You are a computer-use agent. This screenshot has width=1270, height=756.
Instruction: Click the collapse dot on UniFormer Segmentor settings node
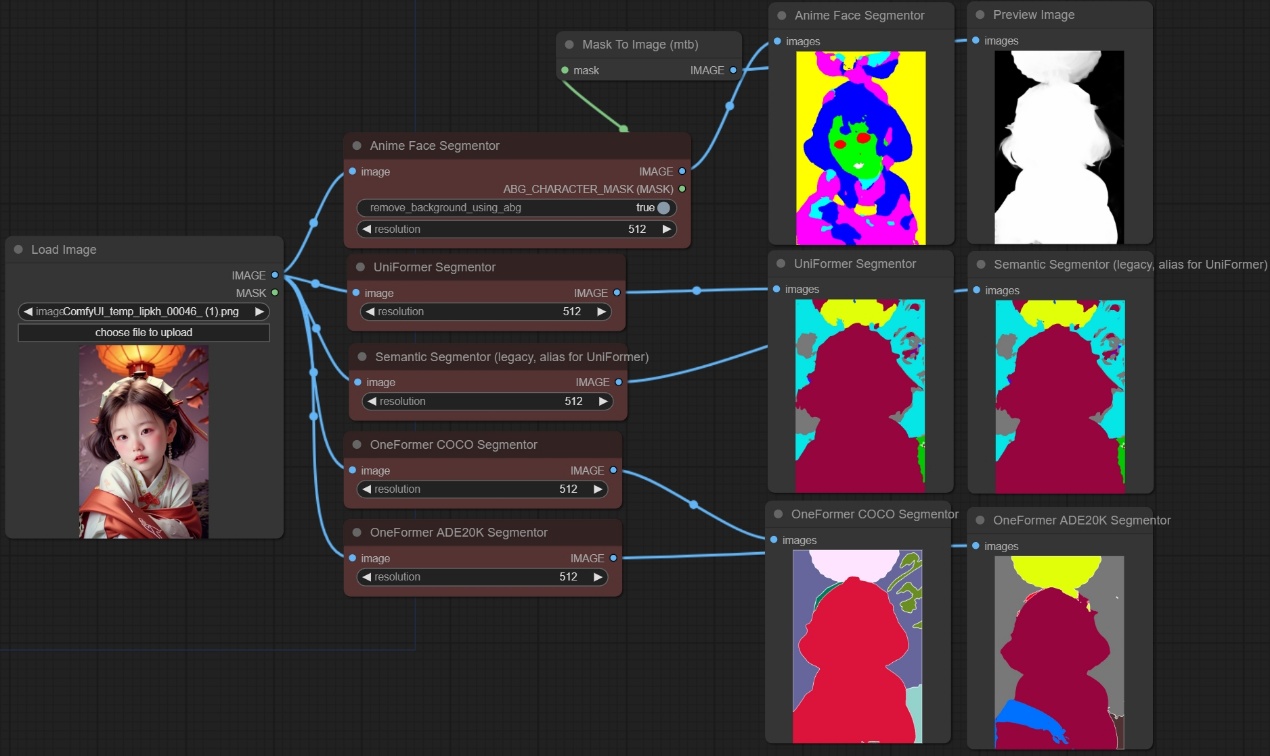(x=360, y=268)
